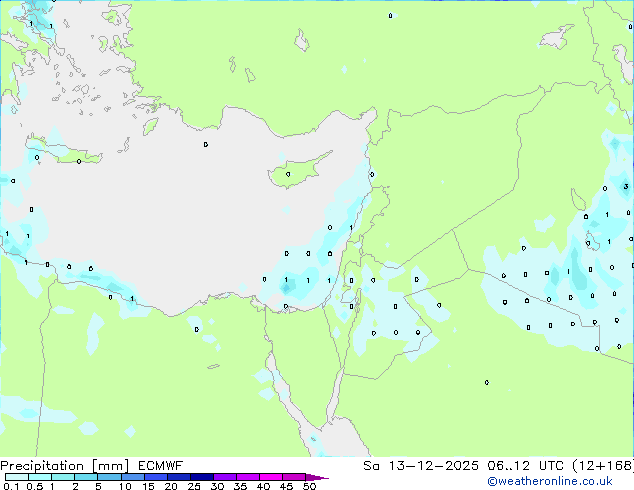Click the '35' legend label
The height and width of the screenshot is (490, 634).
pyautogui.click(x=240, y=486)
